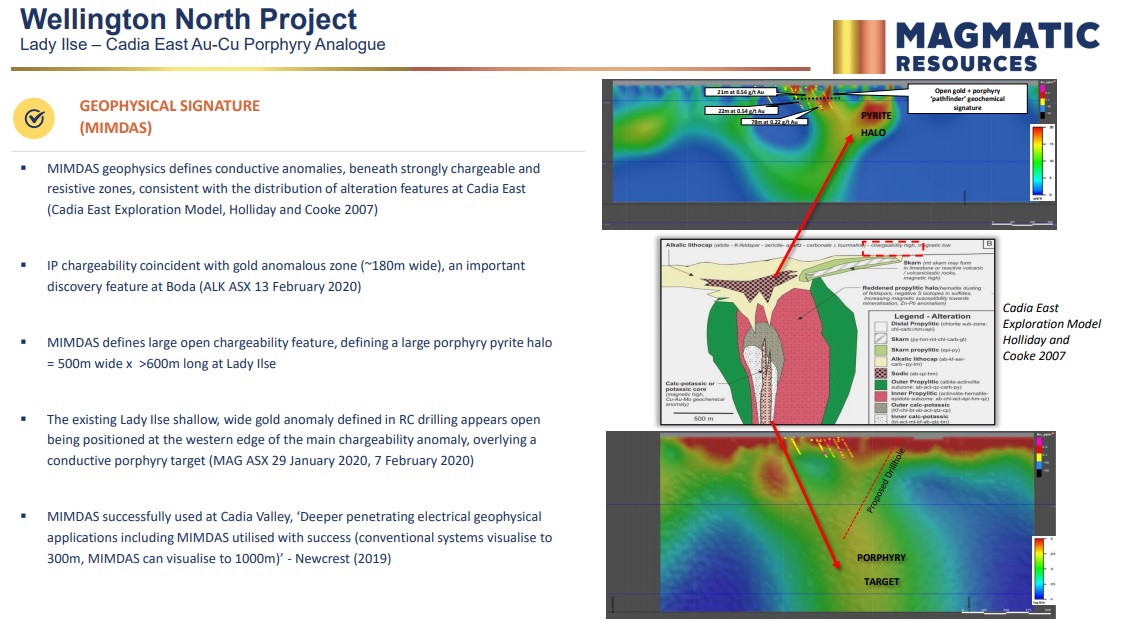Click the text 'discovery feature at Boda (ALK ASX 13 February 2020)'
Image resolution: width=1123 pixels, height=622 pixels.
coord(204,286)
